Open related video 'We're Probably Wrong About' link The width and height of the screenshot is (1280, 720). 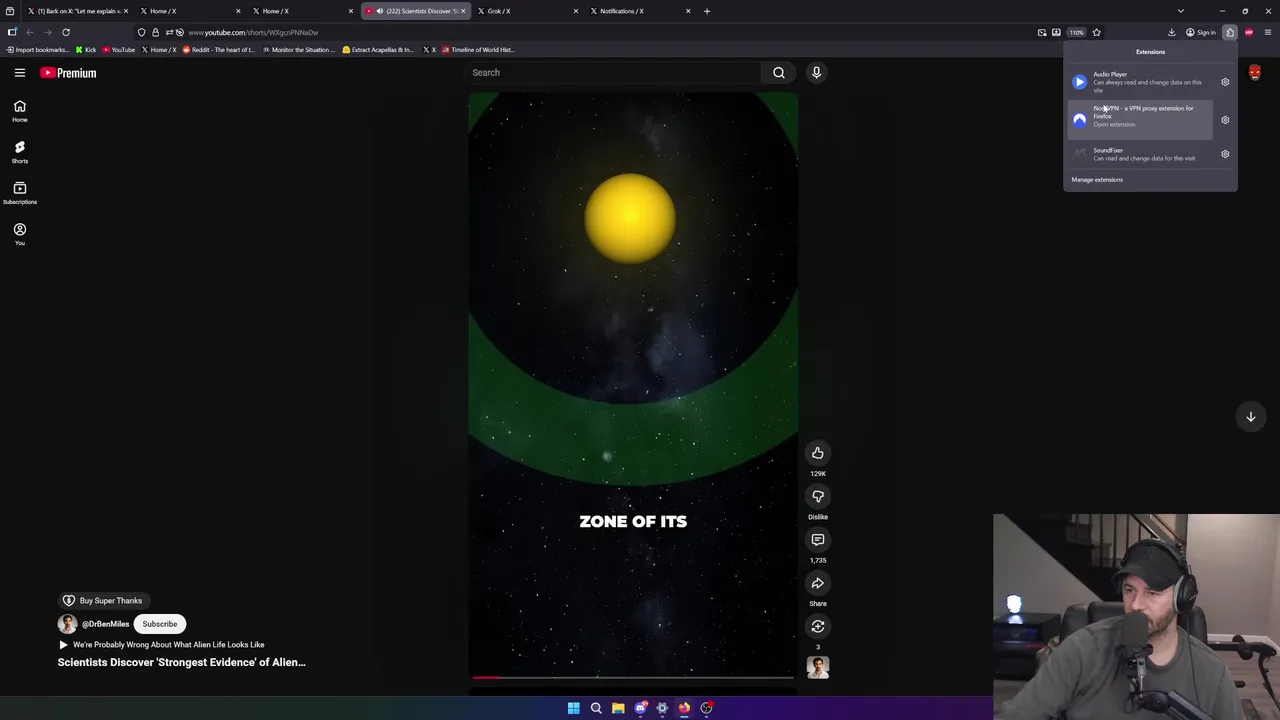point(161,645)
